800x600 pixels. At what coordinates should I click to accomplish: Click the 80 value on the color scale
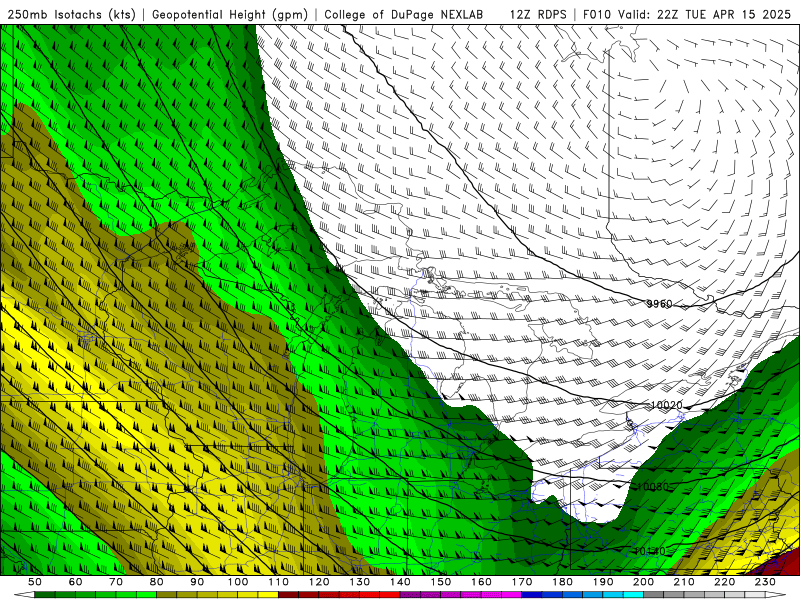157,582
